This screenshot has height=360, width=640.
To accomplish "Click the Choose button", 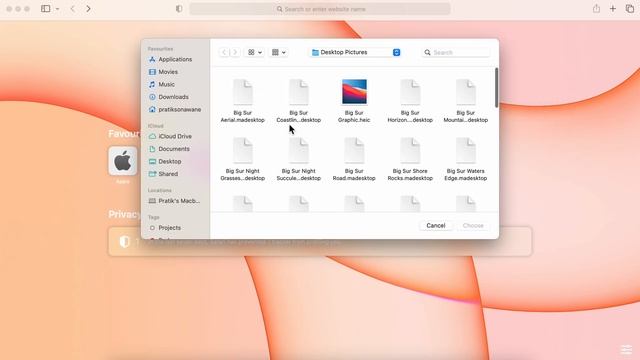I will coord(473,225).
